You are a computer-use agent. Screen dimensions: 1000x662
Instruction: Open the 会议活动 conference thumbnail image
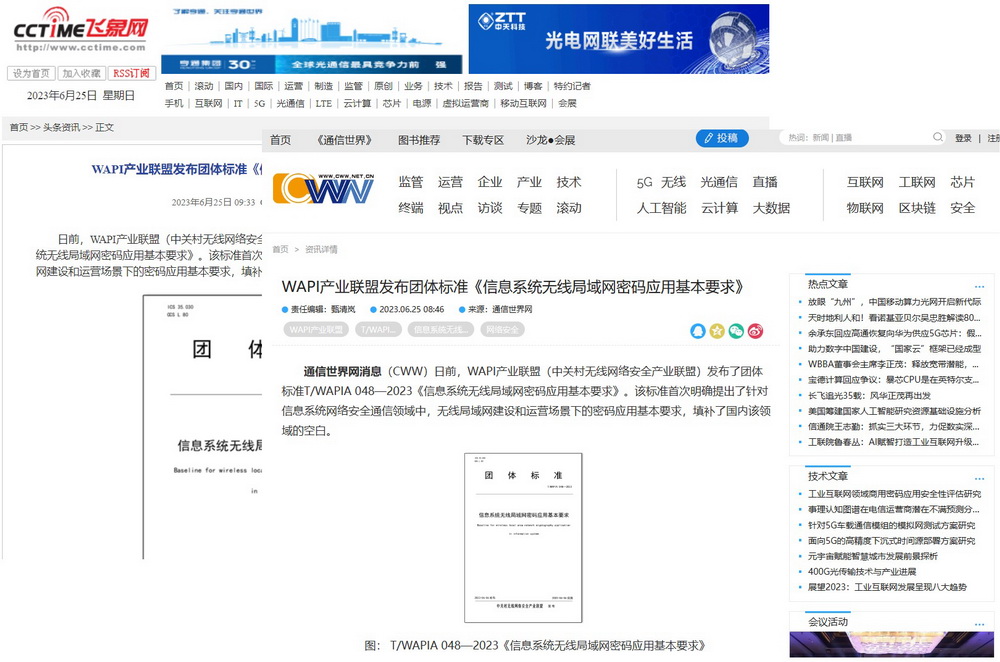pos(892,644)
